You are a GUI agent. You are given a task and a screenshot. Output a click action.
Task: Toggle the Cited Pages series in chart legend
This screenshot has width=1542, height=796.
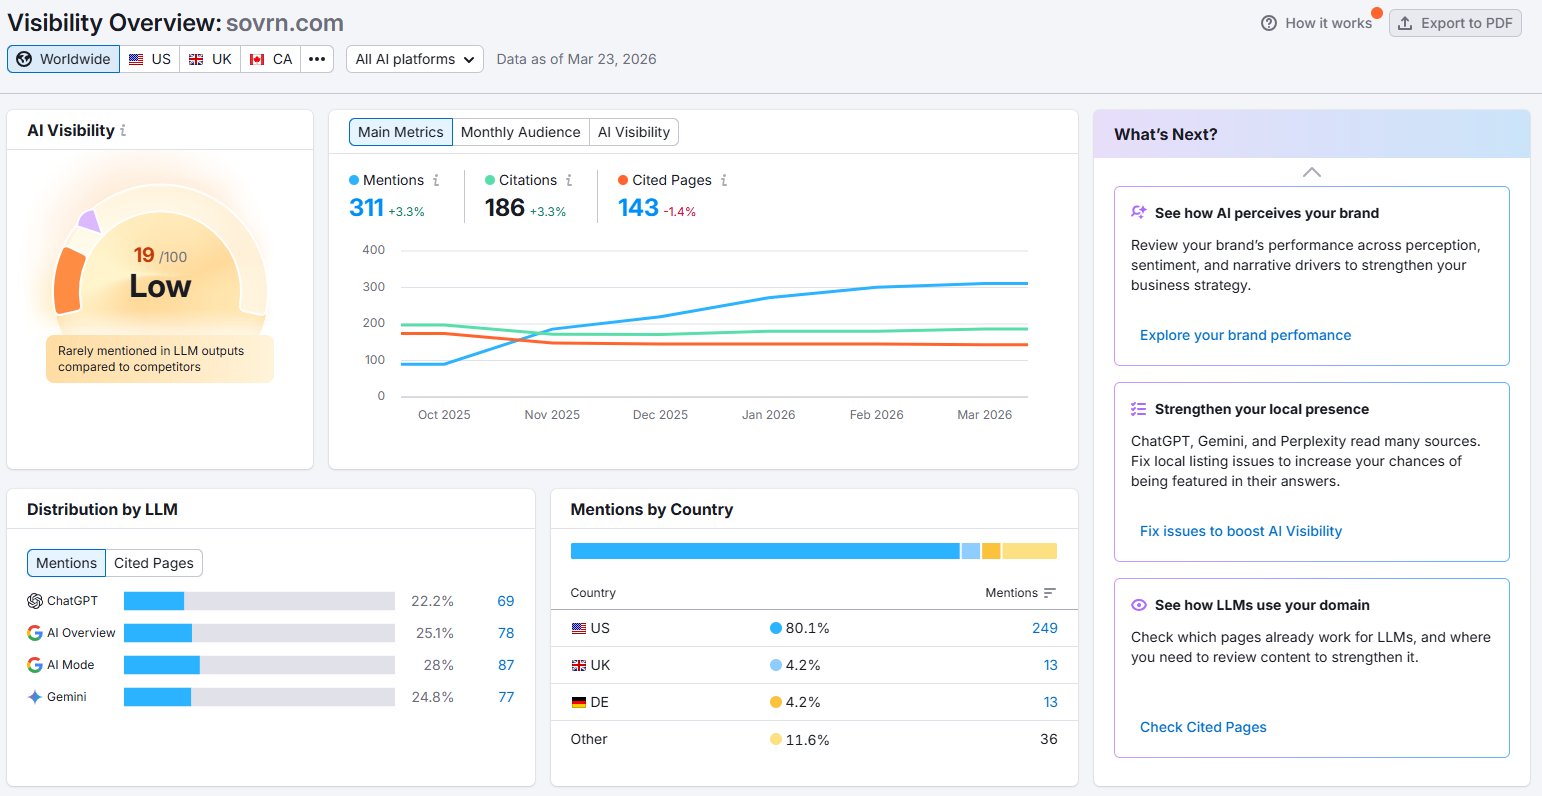click(x=665, y=180)
